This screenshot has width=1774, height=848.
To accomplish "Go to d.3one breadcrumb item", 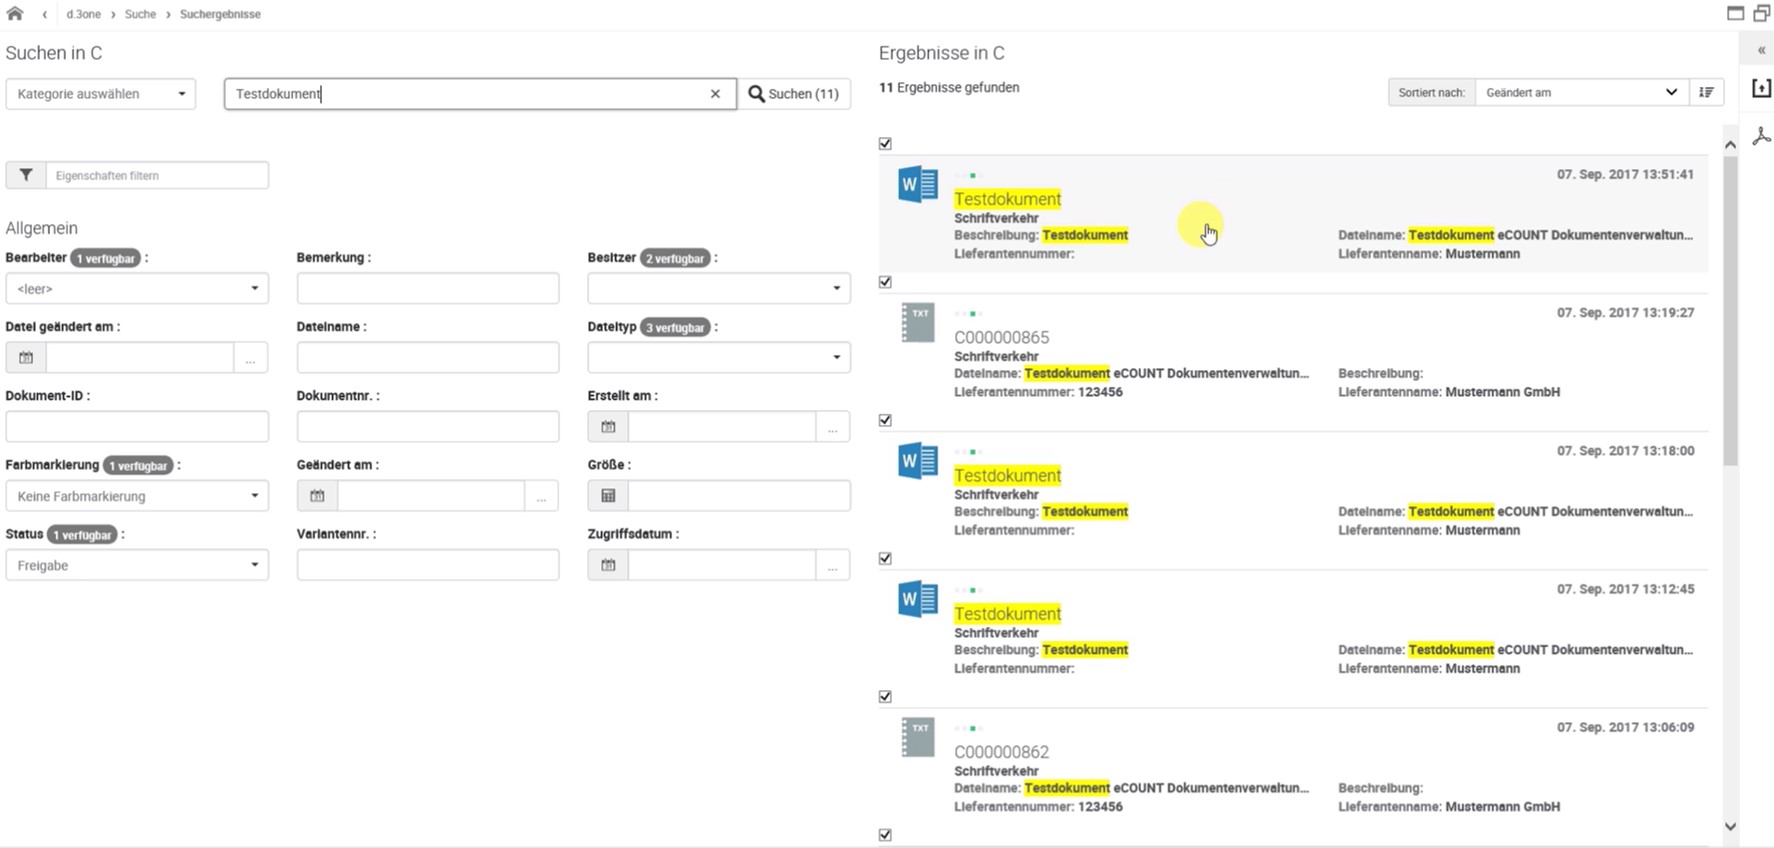I will 83,14.
